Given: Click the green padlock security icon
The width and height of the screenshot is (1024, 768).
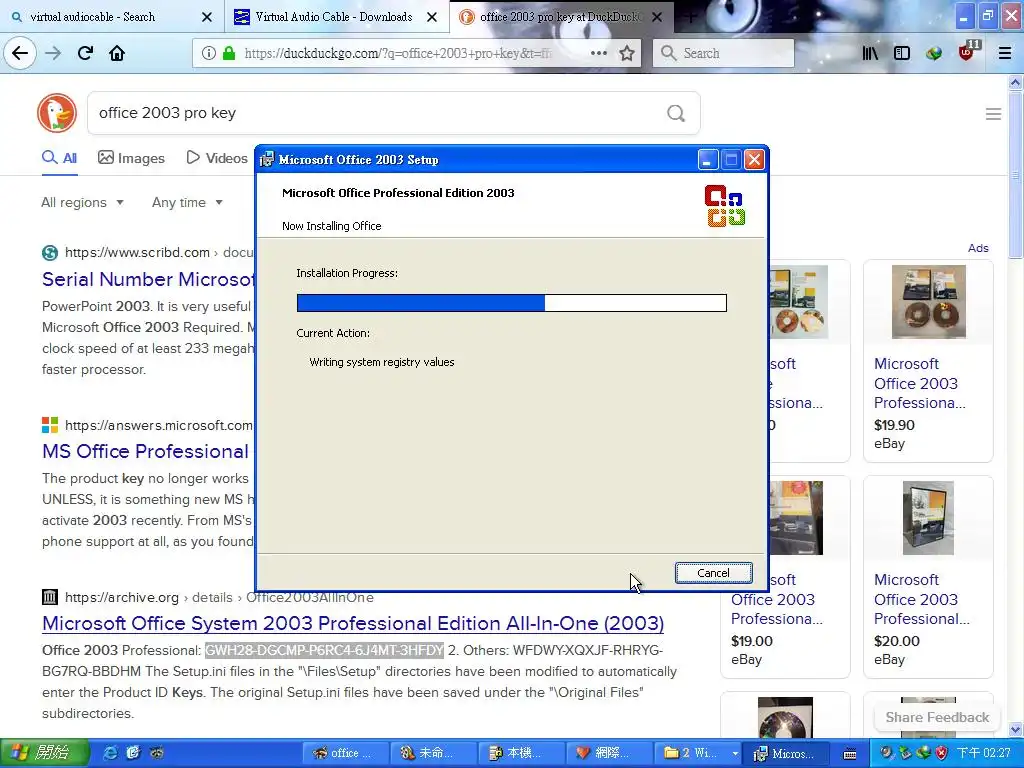Looking at the screenshot, I should click(x=229, y=53).
